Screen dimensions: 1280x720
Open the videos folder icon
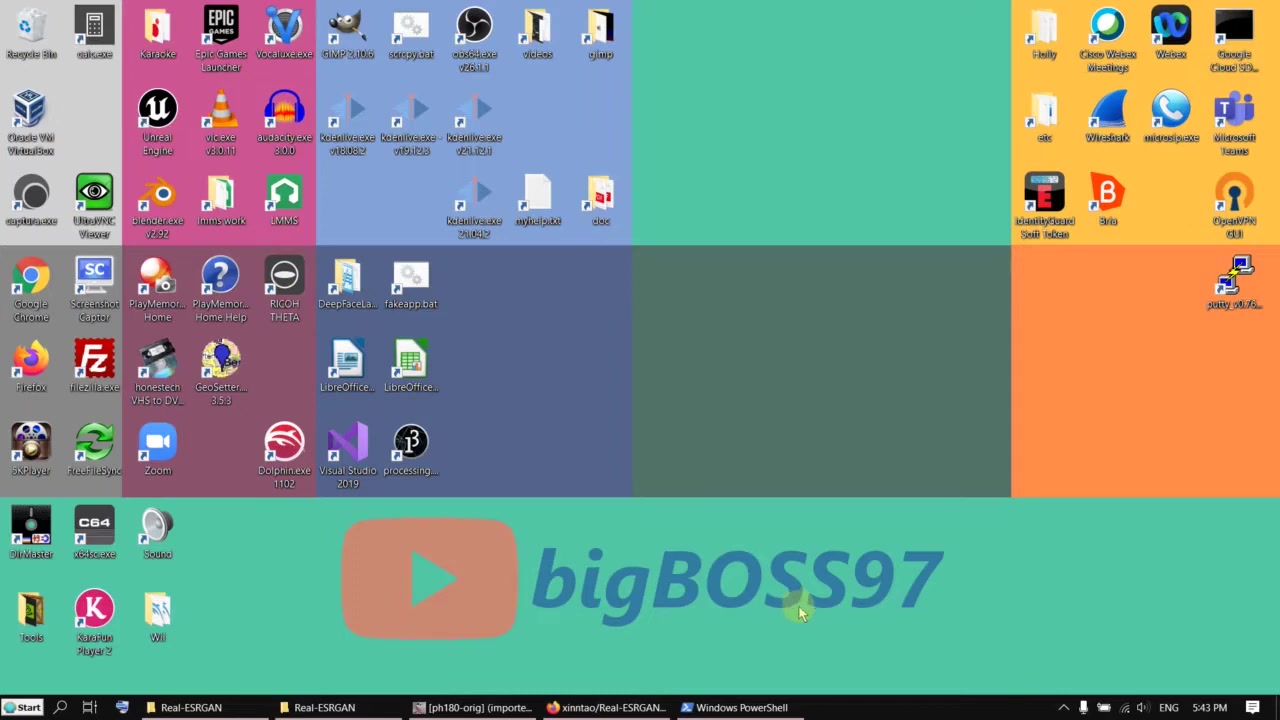pyautogui.click(x=537, y=34)
